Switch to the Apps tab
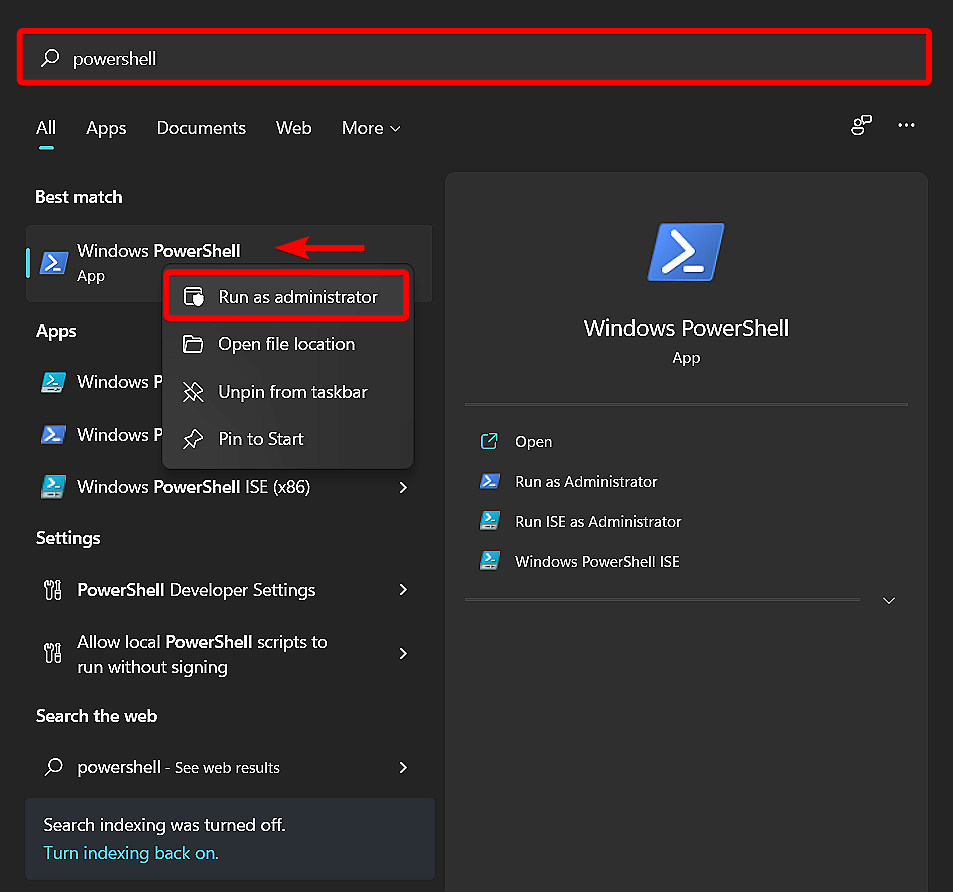Image resolution: width=953 pixels, height=892 pixels. tap(106, 128)
